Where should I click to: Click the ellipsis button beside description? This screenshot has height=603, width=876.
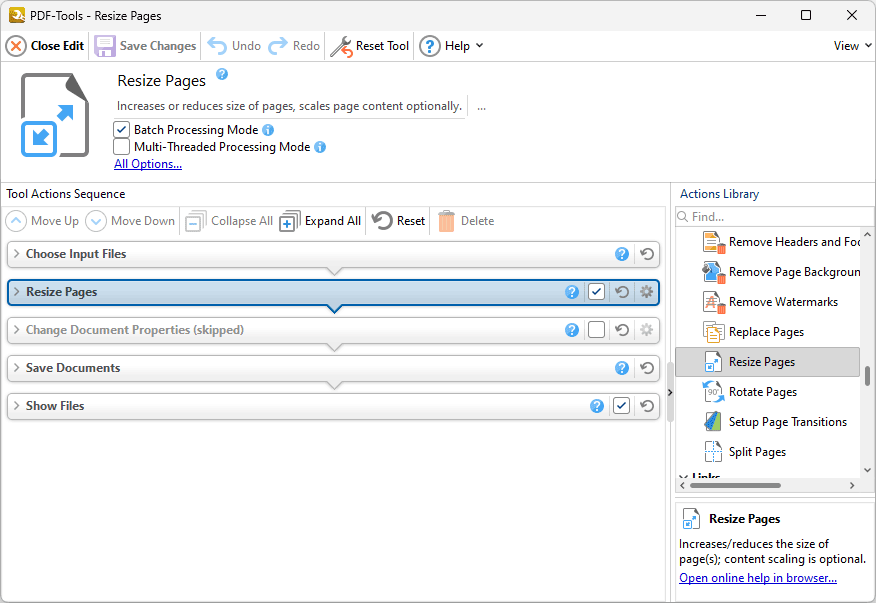click(x=481, y=106)
